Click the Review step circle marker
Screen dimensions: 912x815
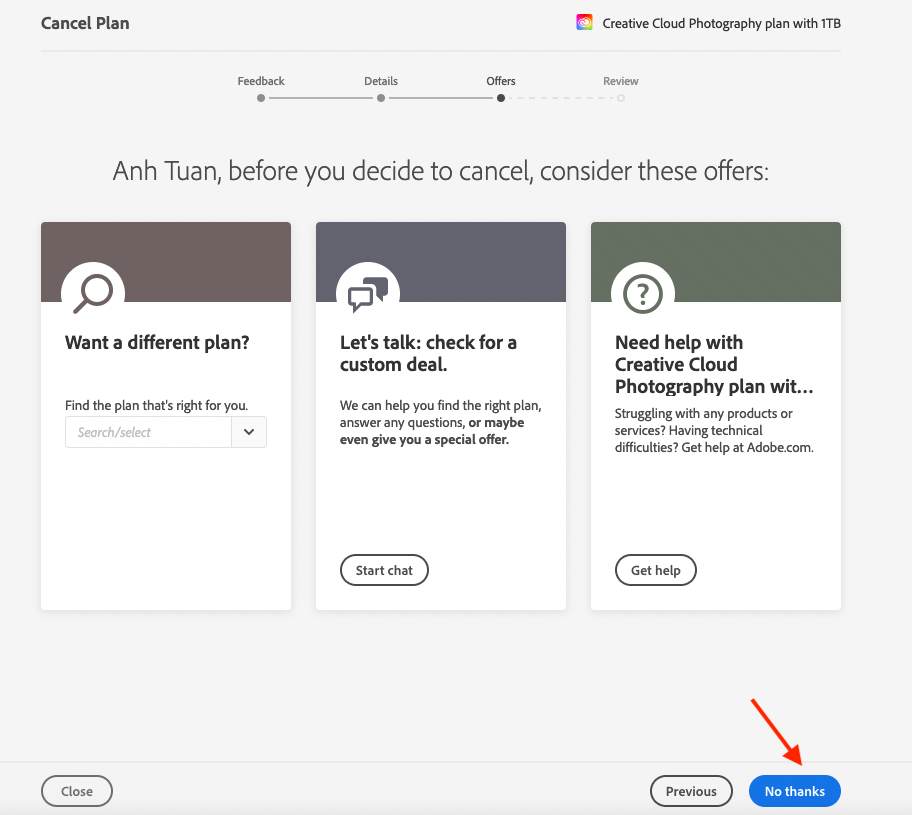click(621, 98)
